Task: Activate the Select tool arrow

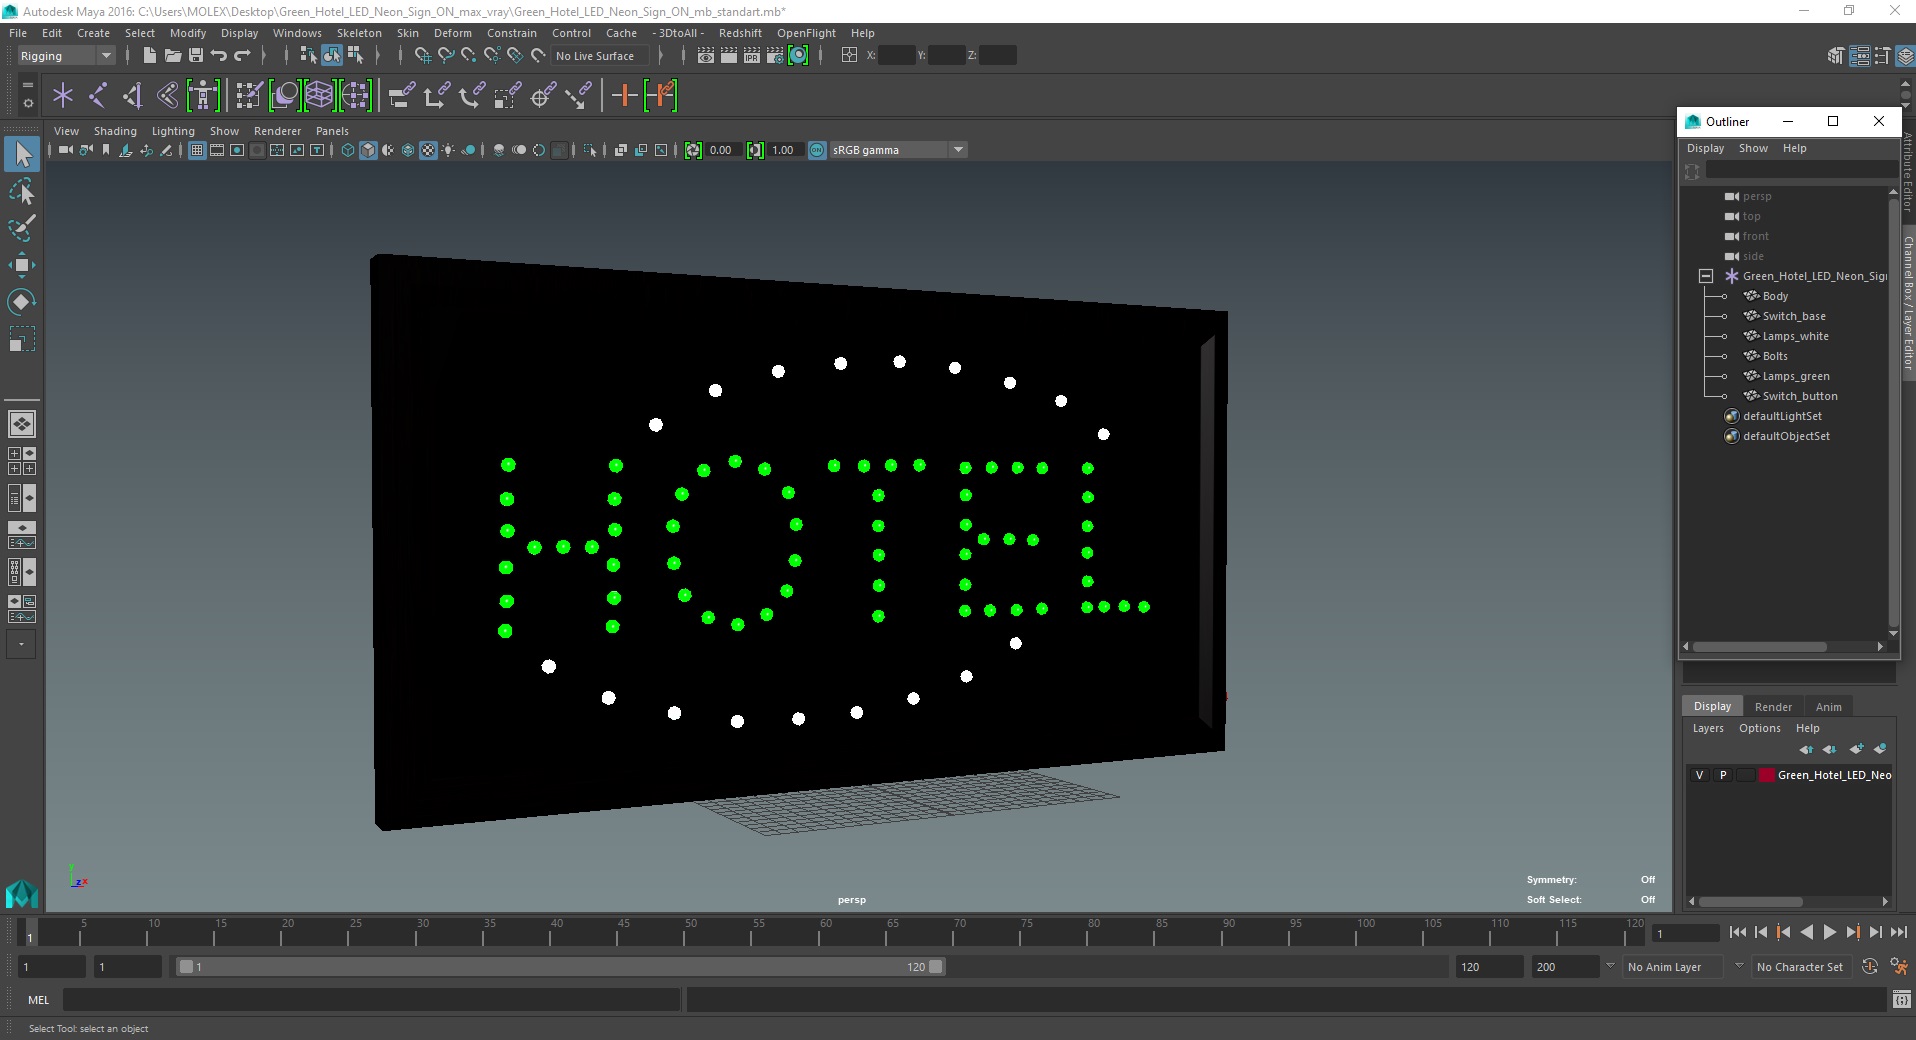Action: [x=22, y=154]
